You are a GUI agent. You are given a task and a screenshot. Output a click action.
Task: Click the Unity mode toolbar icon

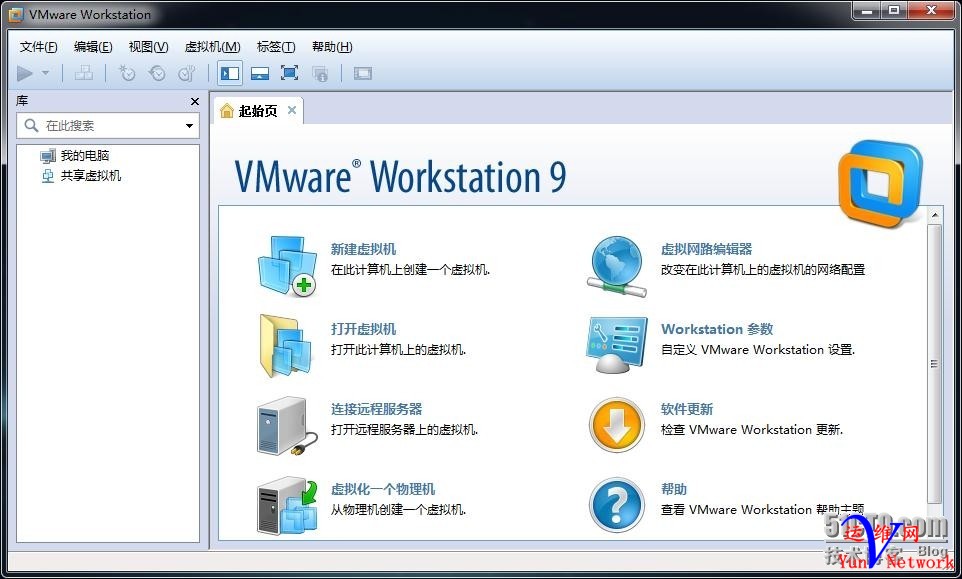pos(320,74)
